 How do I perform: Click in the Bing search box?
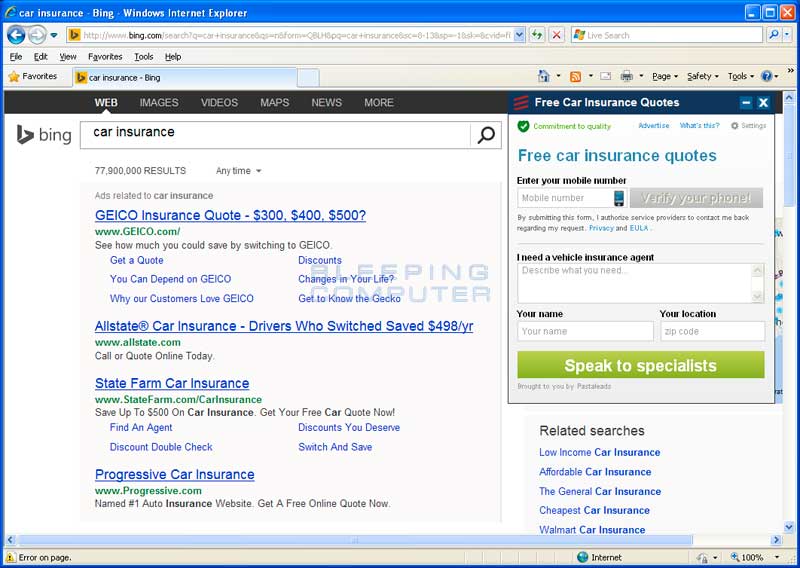pyautogui.click(x=274, y=135)
